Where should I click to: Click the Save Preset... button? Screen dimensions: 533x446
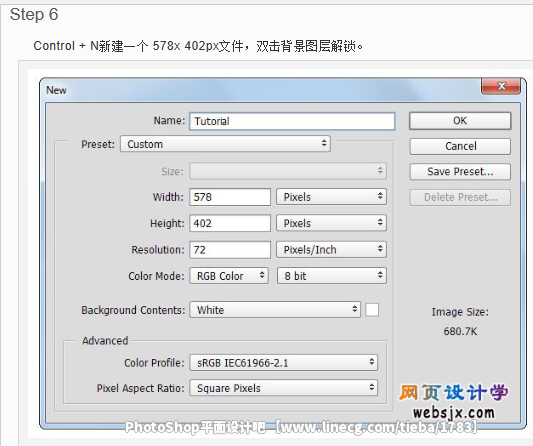click(x=460, y=172)
